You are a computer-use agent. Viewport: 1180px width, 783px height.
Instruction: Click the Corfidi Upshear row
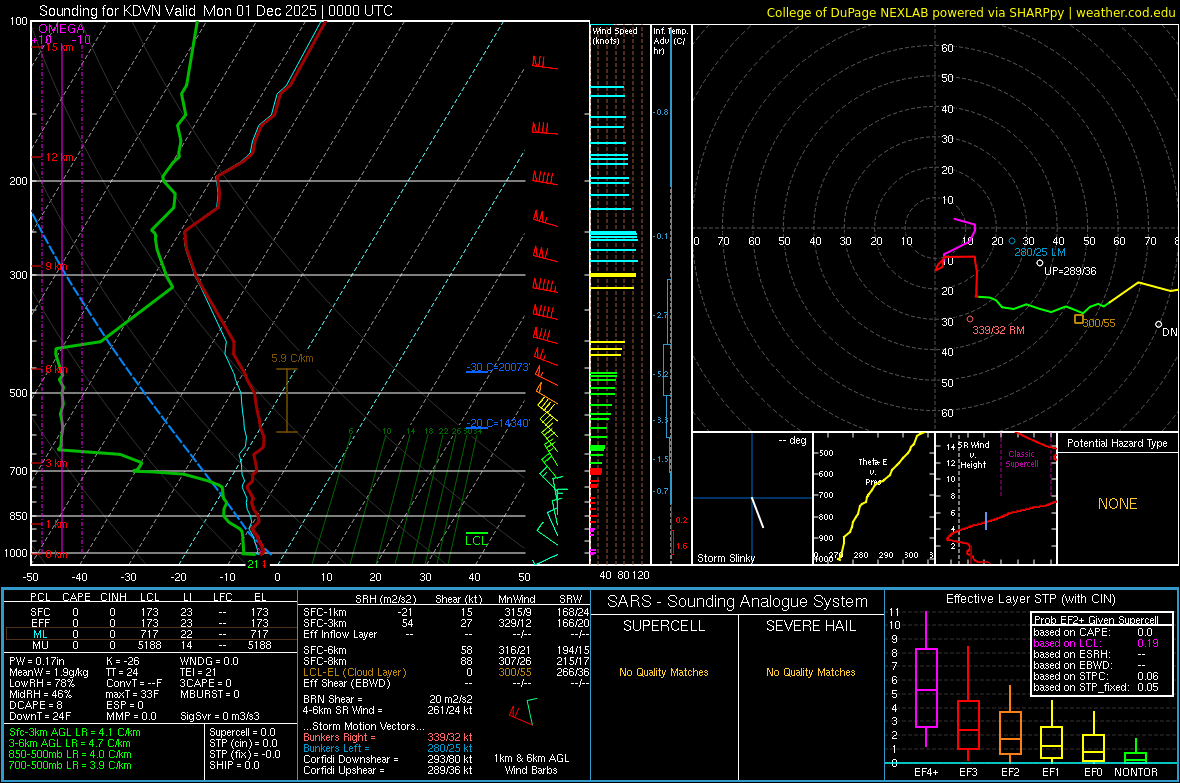[x=388, y=770]
